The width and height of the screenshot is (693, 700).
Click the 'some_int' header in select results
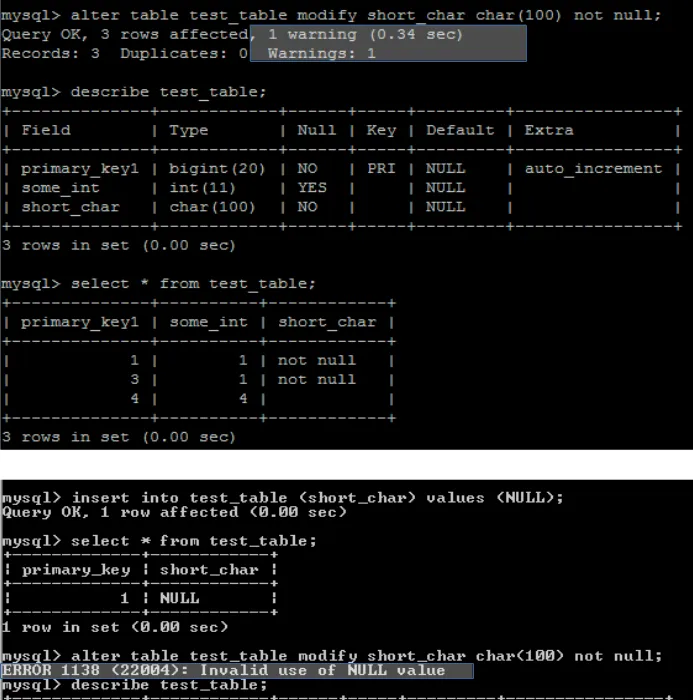(x=209, y=322)
